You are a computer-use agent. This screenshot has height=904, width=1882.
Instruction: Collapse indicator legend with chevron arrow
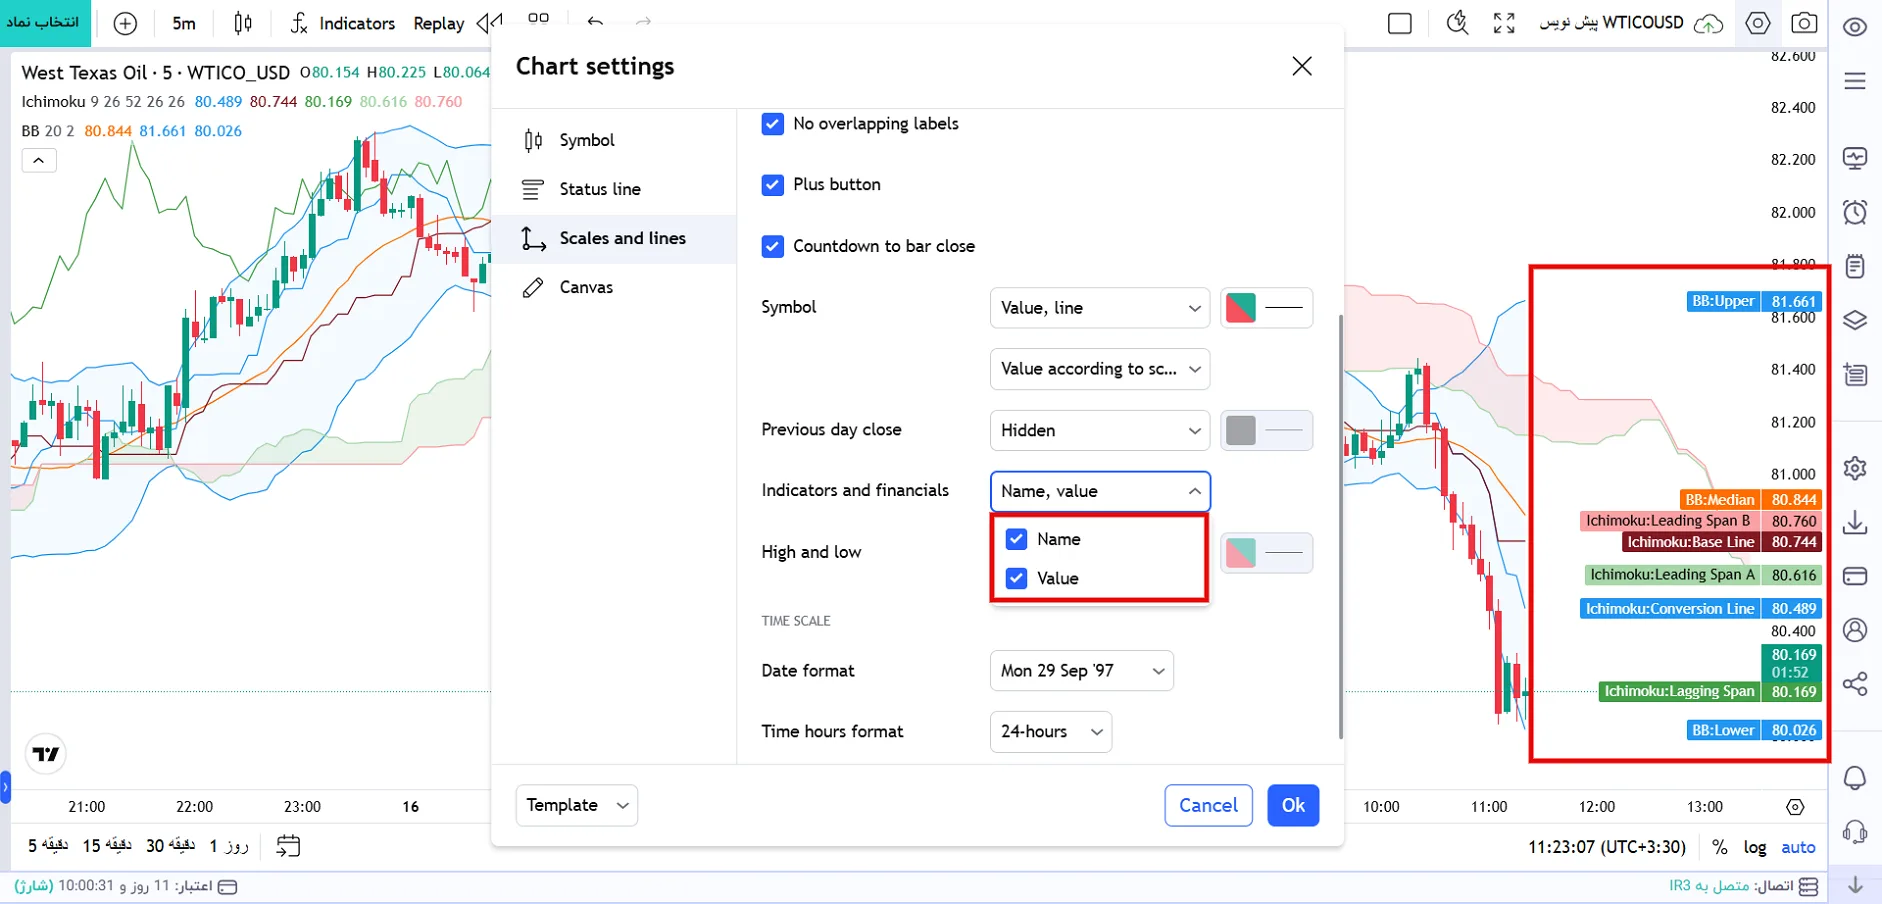pyautogui.click(x=39, y=160)
